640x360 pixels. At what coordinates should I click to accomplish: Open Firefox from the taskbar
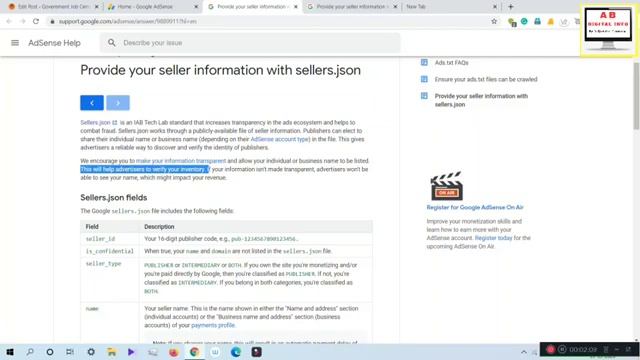click(x=173, y=352)
